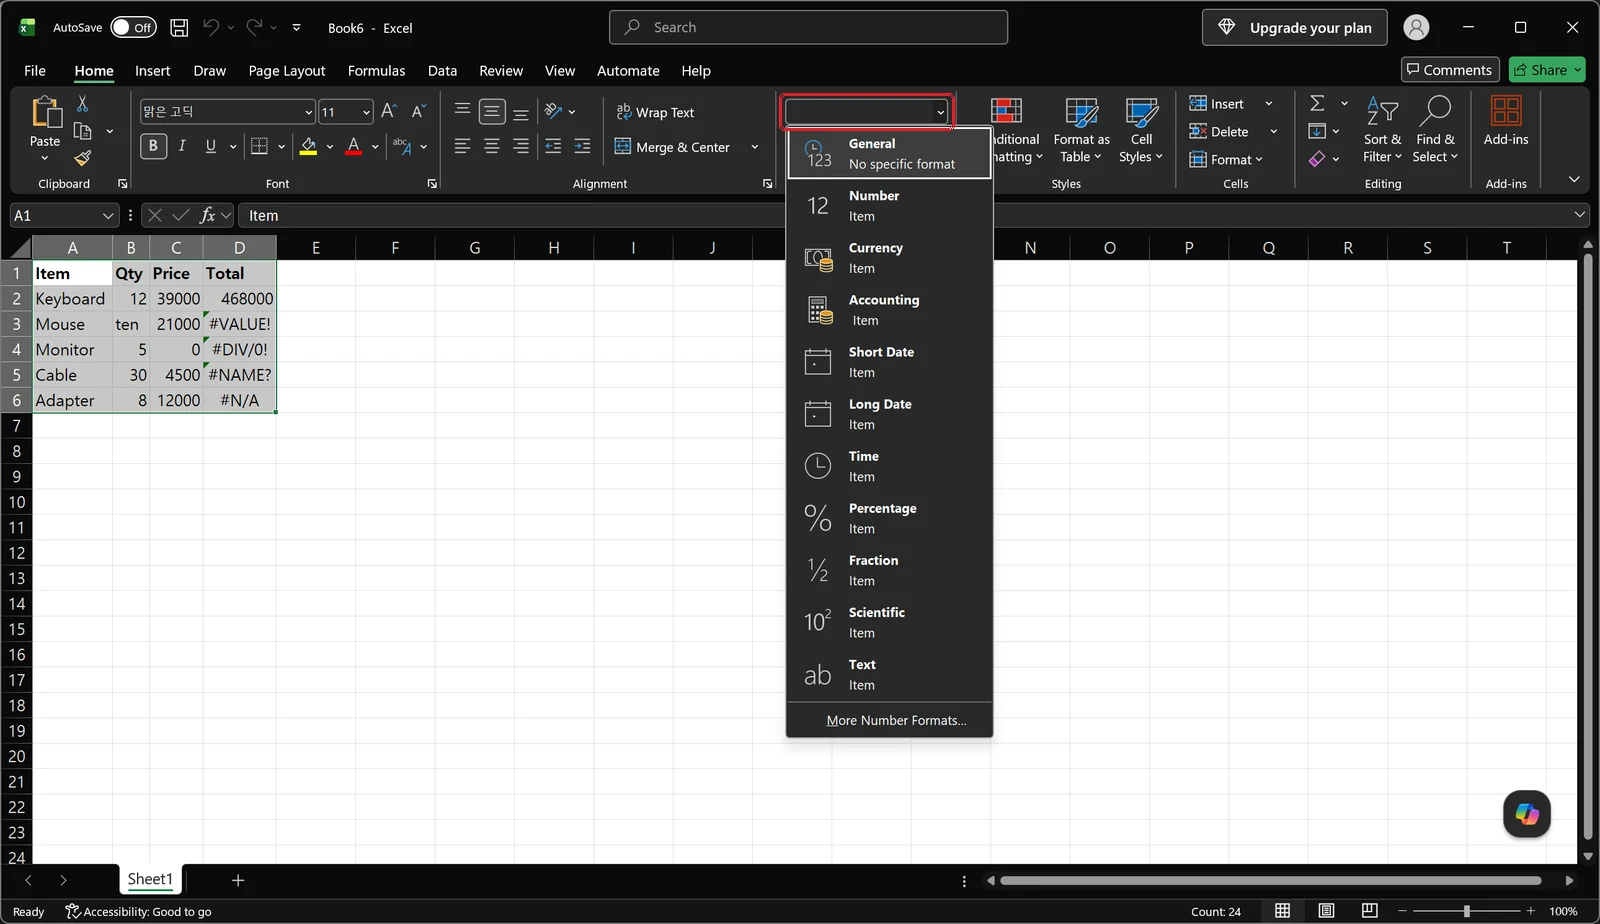Open the font size dropdown
1600x924 pixels.
(366, 112)
